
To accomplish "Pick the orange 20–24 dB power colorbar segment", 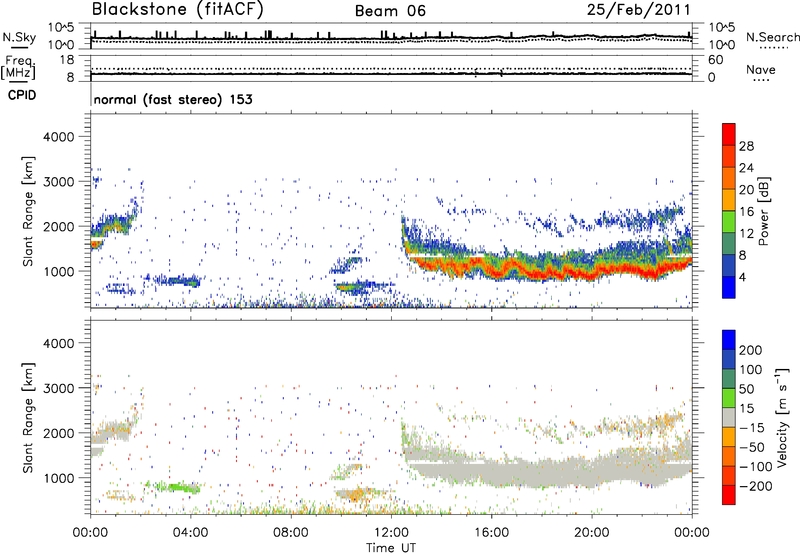I will tap(729, 179).
